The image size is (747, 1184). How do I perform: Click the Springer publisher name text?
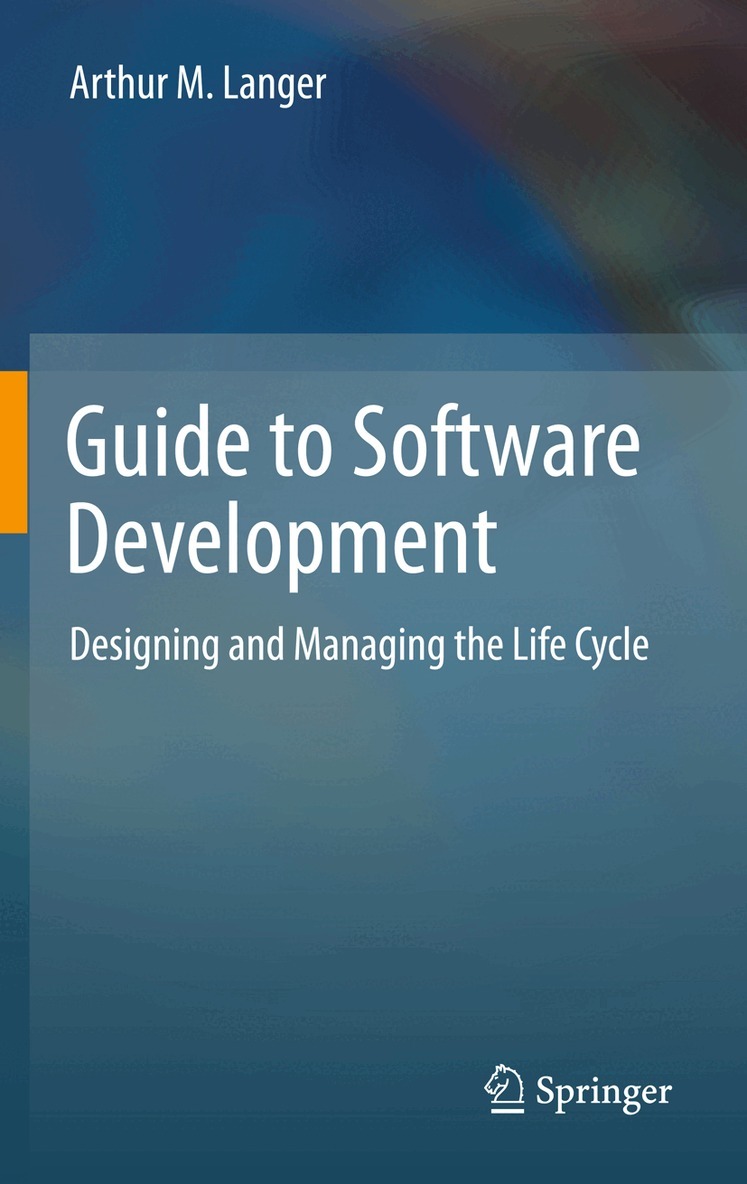[x=603, y=1091]
